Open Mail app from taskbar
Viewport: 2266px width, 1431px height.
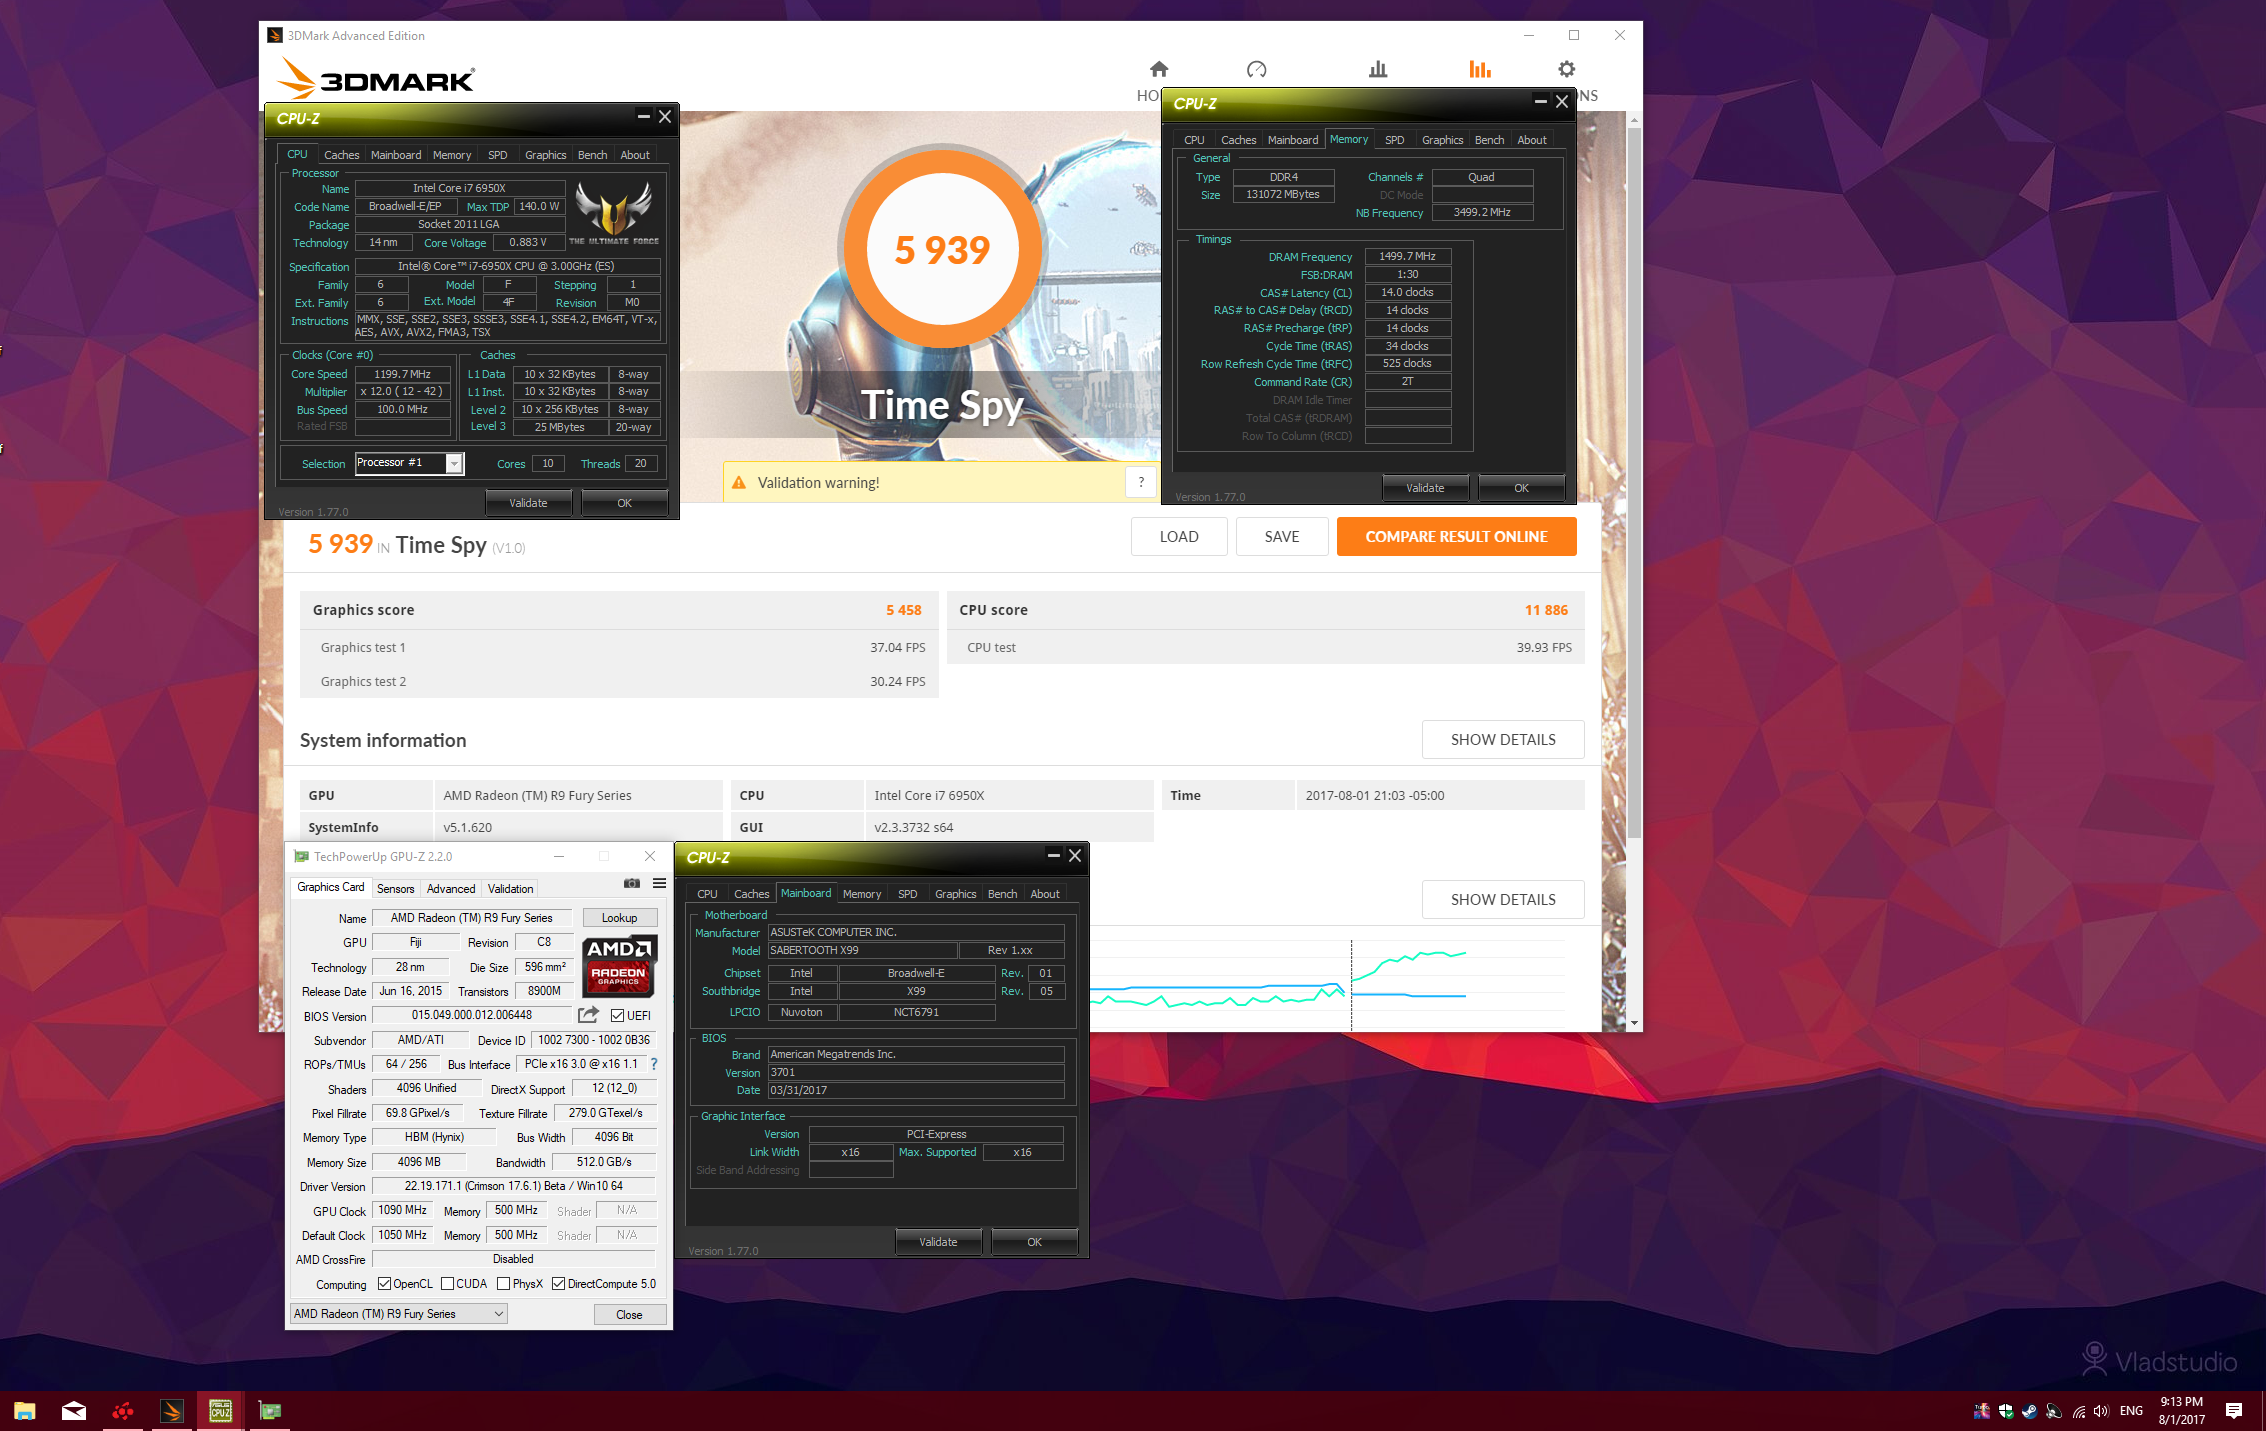pyautogui.click(x=74, y=1411)
